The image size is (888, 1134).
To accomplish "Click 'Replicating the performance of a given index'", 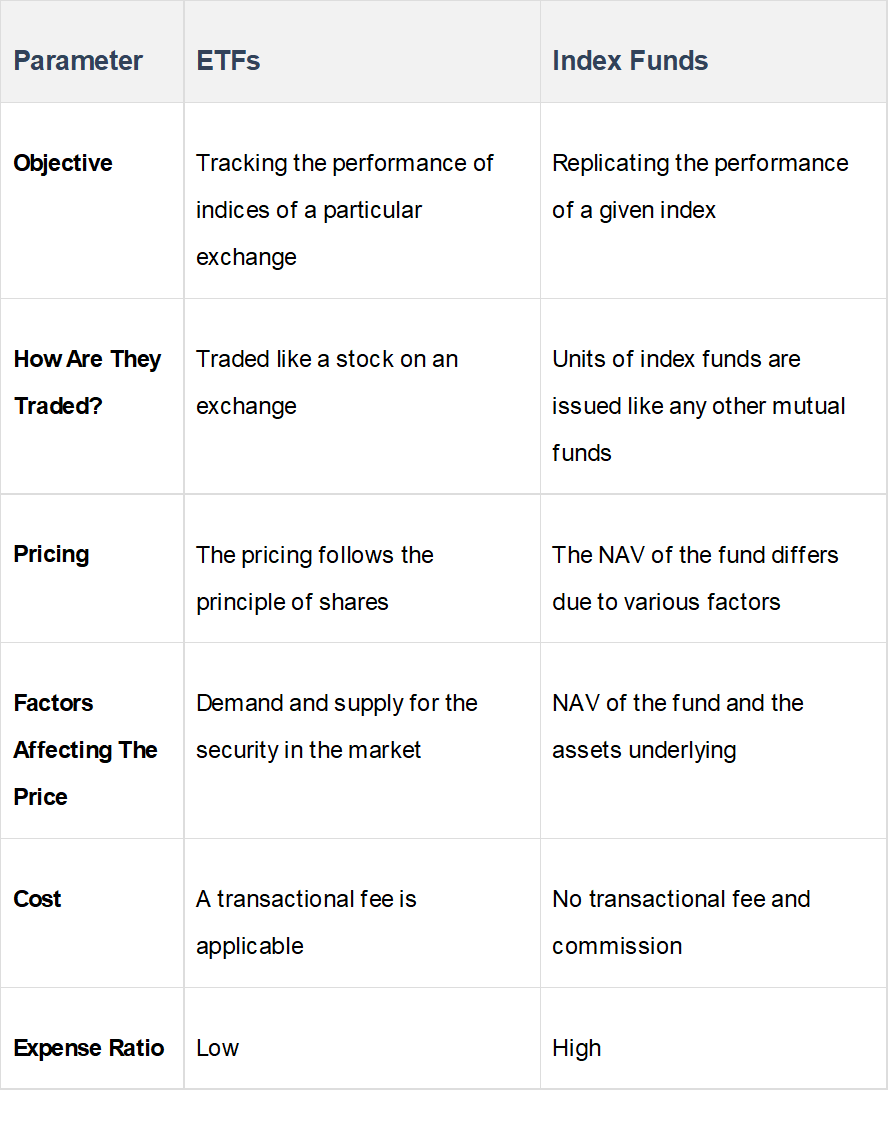I will point(699,187).
